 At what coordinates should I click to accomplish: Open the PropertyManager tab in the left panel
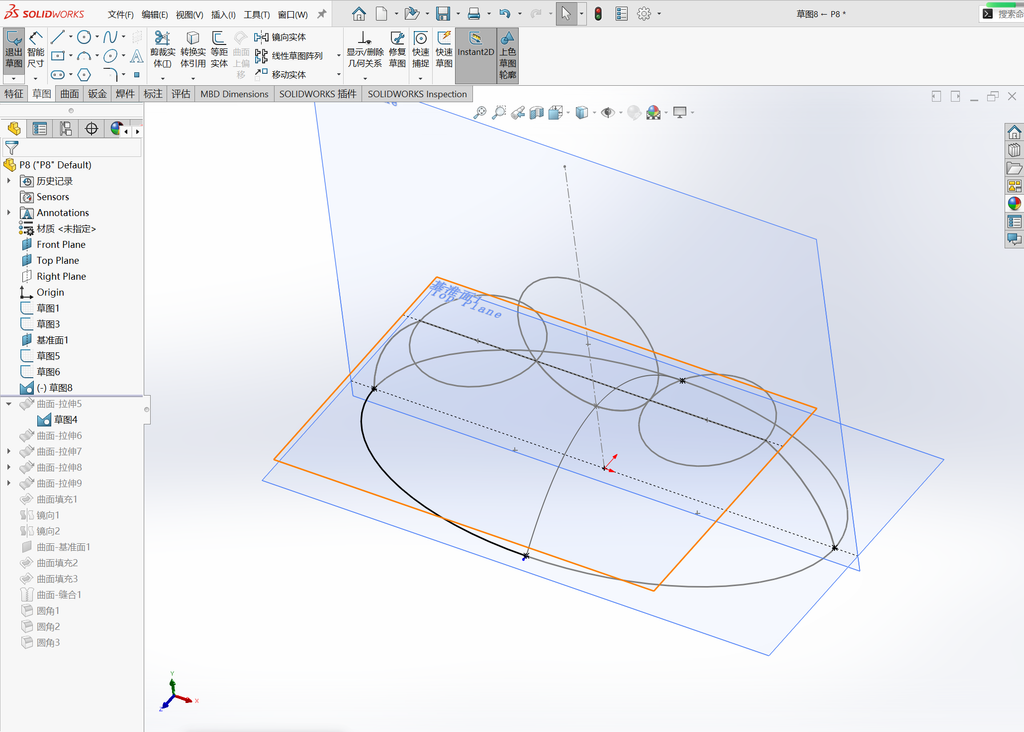coord(40,129)
